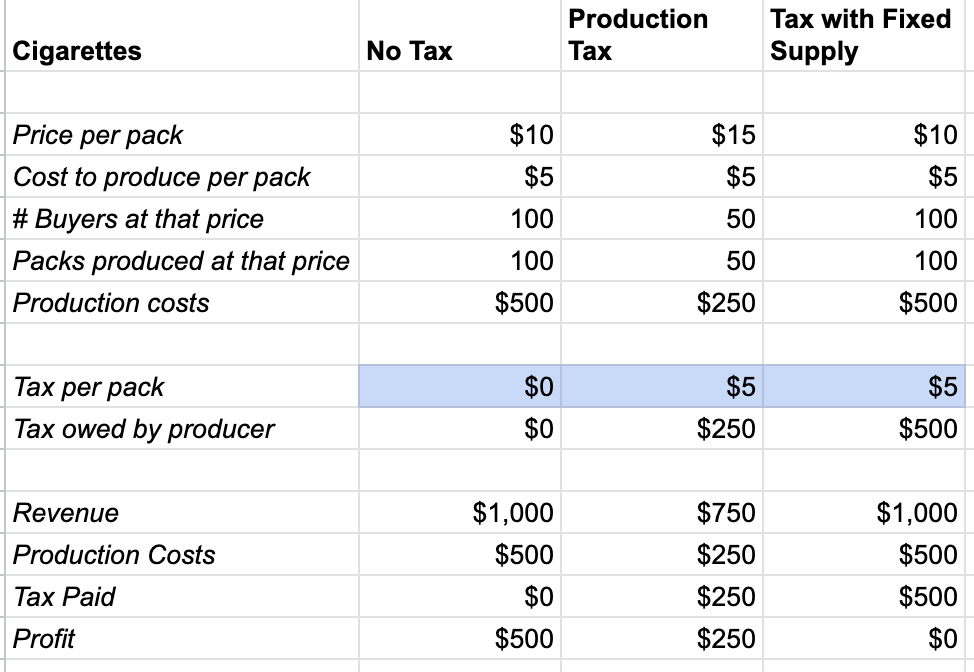Click the "No Tax" column header
Viewport: 974px width, 672px height.
click(460, 35)
